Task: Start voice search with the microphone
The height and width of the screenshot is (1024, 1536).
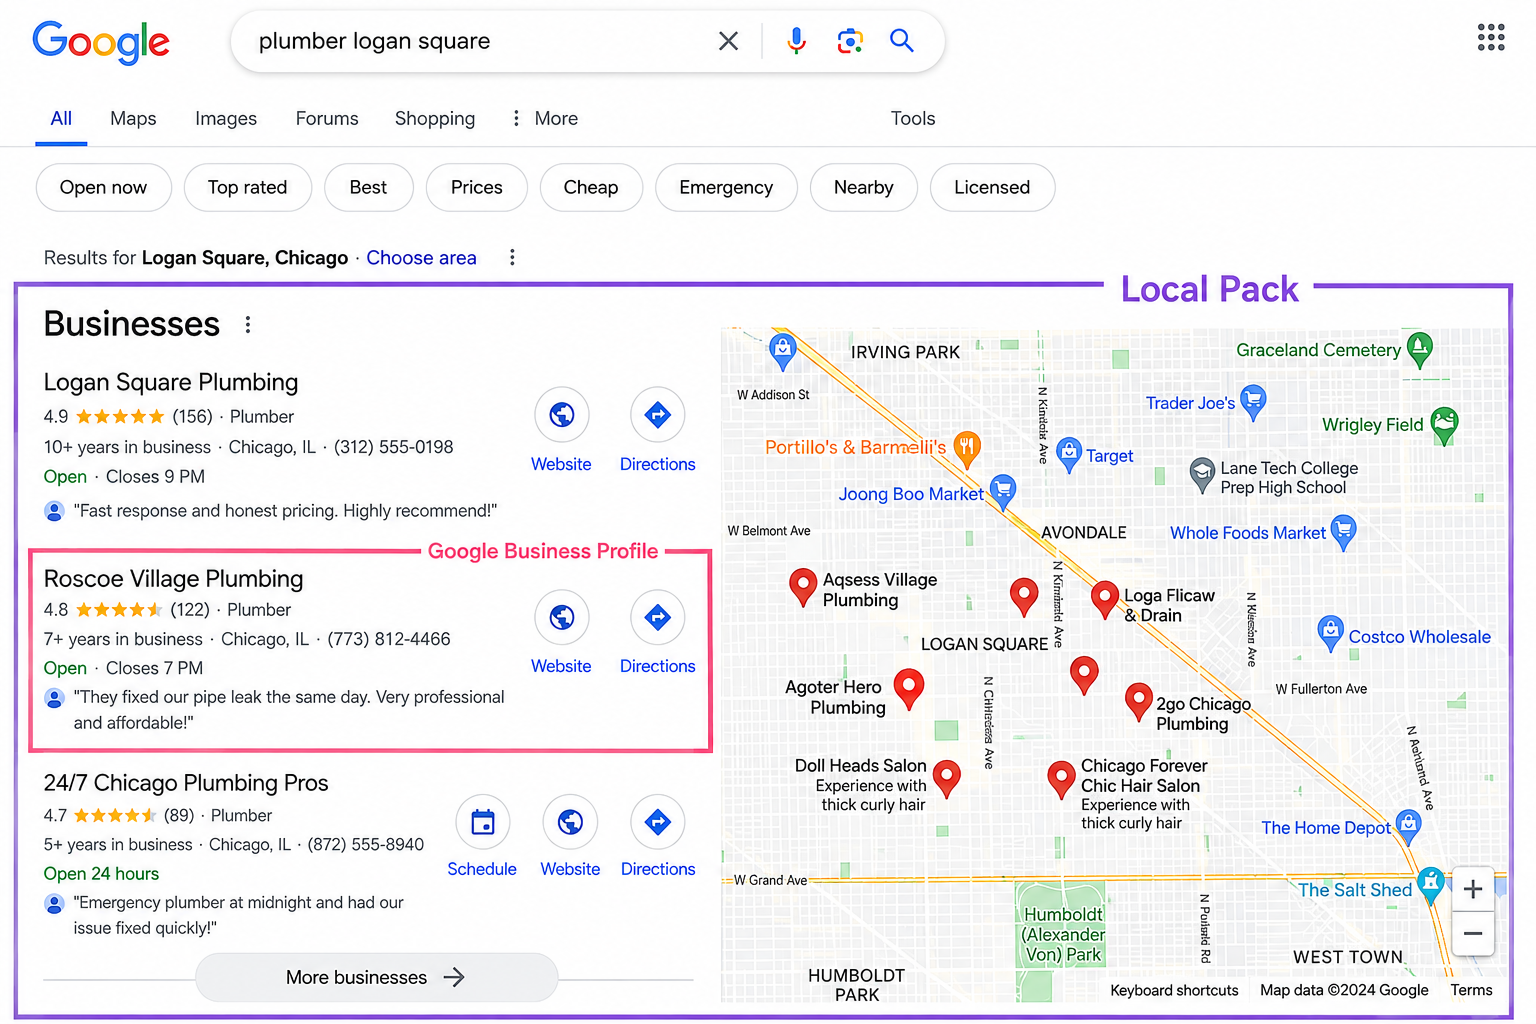Action: pos(796,41)
